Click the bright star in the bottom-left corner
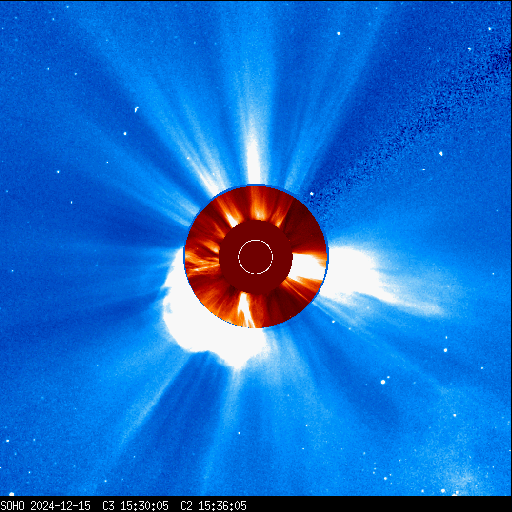The image size is (512, 512). [x=12, y=494]
